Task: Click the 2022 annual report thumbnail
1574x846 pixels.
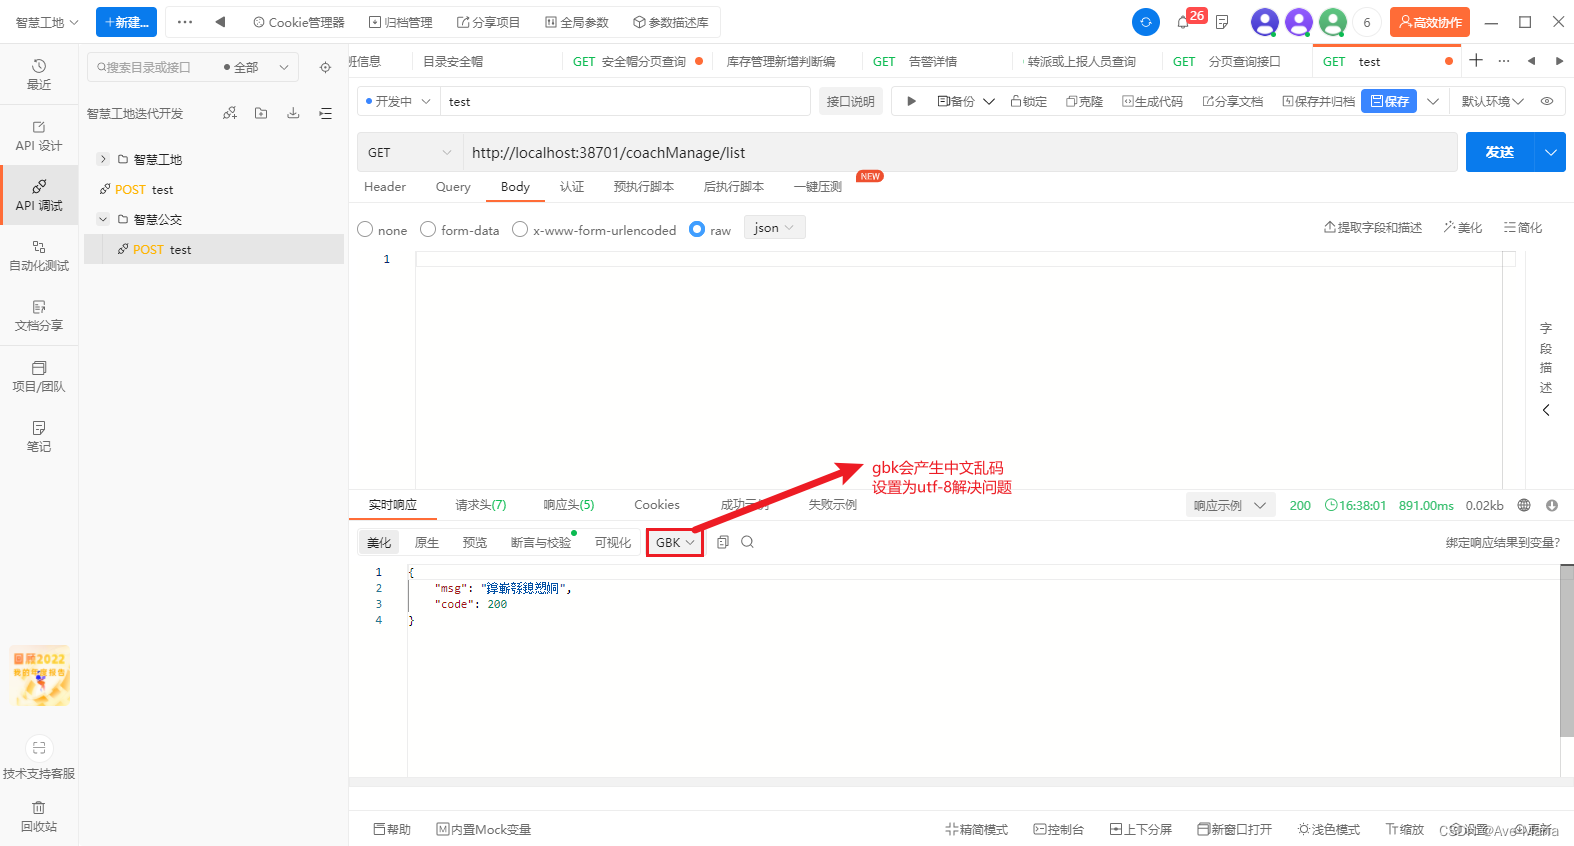Action: coord(40,676)
